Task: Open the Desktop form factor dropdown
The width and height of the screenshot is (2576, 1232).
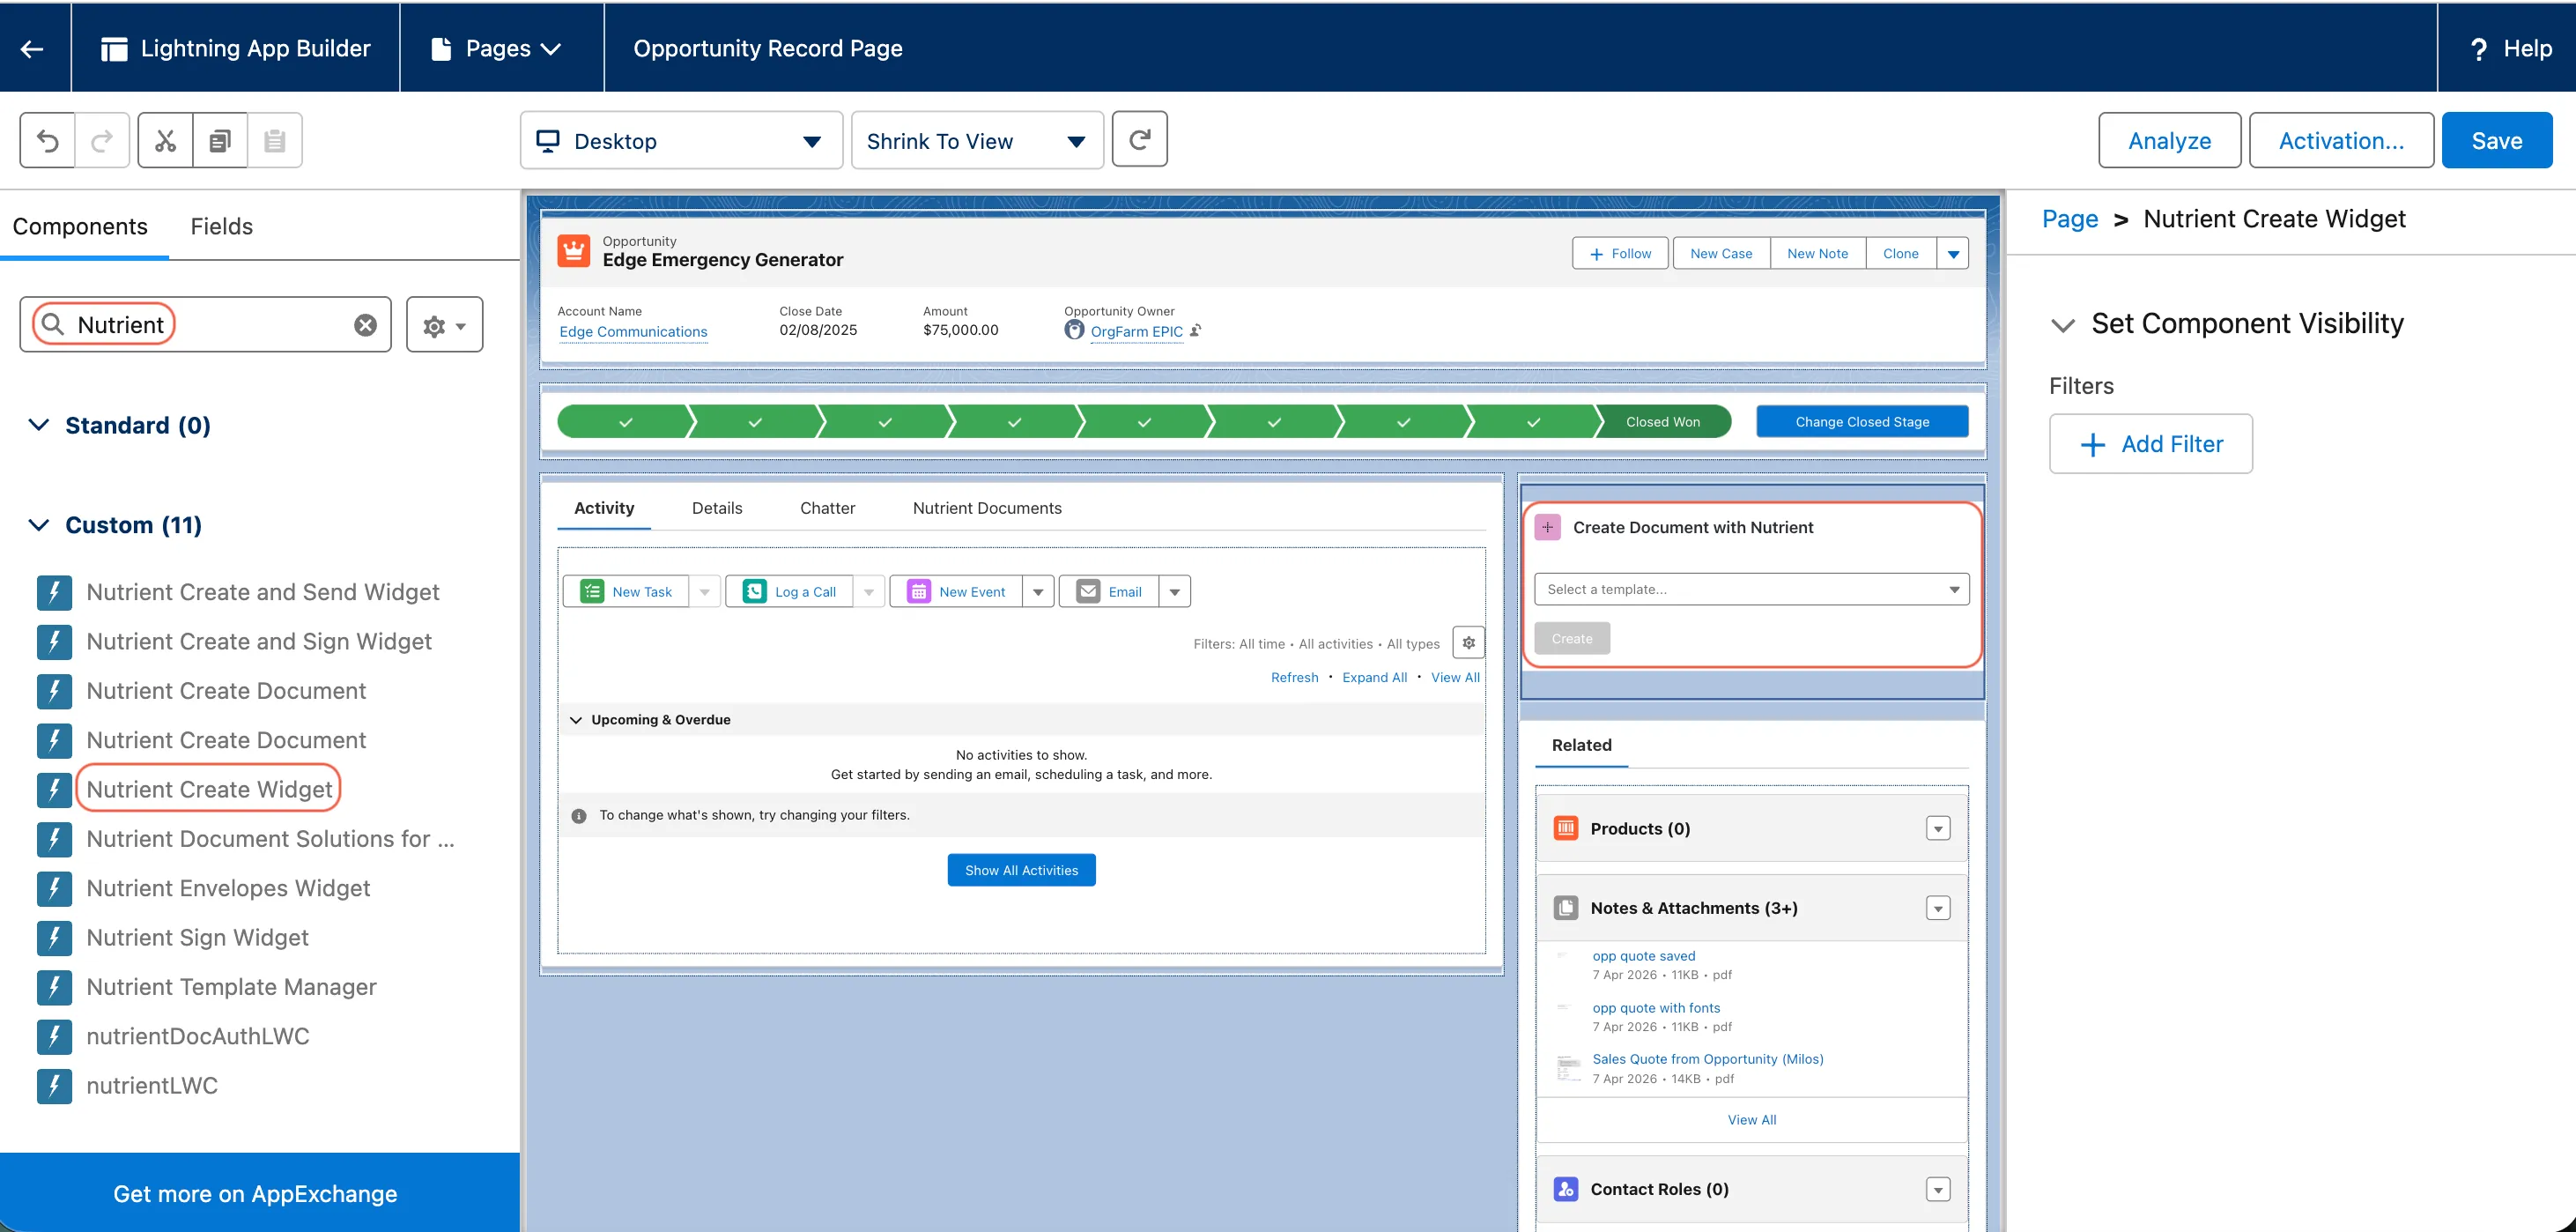Action: (681, 140)
